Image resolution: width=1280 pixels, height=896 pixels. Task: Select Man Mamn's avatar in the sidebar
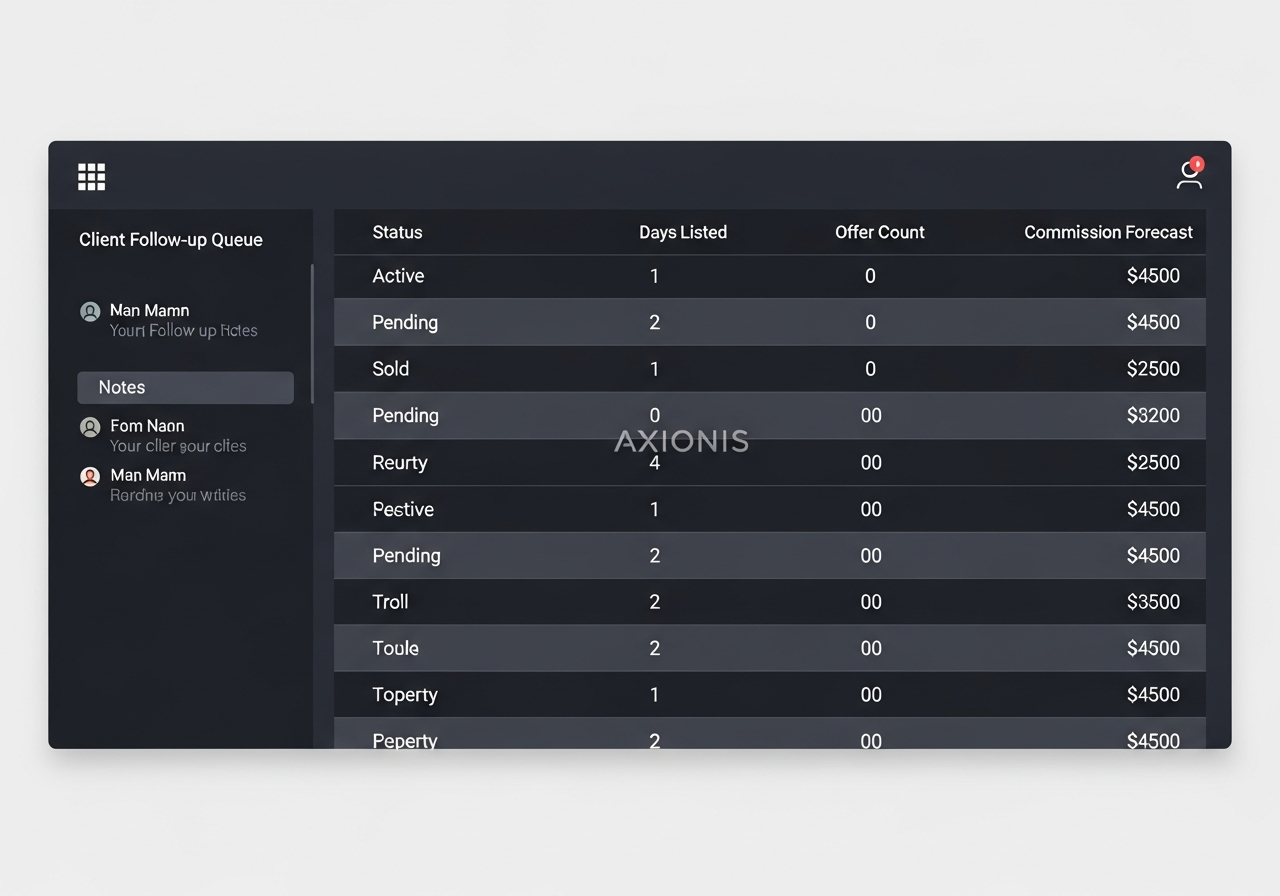(x=90, y=311)
